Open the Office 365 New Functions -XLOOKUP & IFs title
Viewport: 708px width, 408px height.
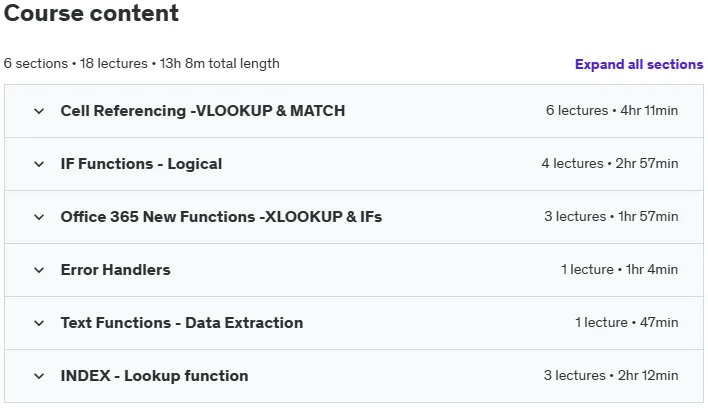(221, 217)
